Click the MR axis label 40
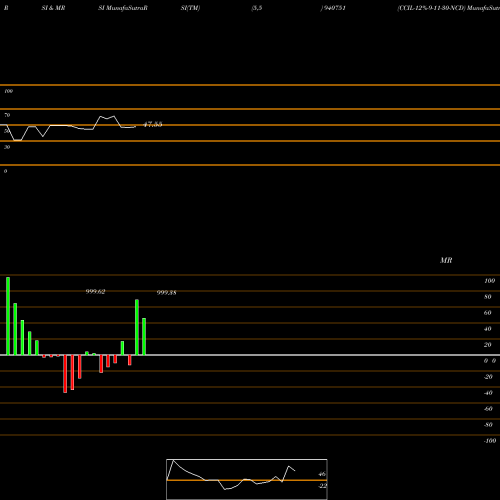This screenshot has width=500, height=500. click(488, 329)
